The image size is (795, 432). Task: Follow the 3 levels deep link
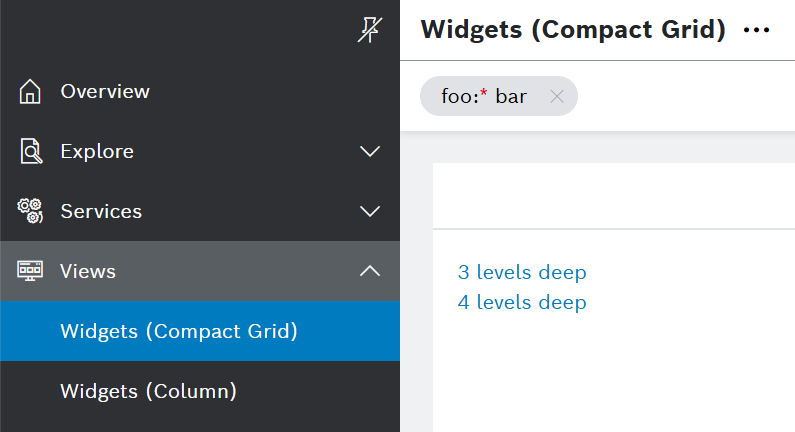click(522, 272)
